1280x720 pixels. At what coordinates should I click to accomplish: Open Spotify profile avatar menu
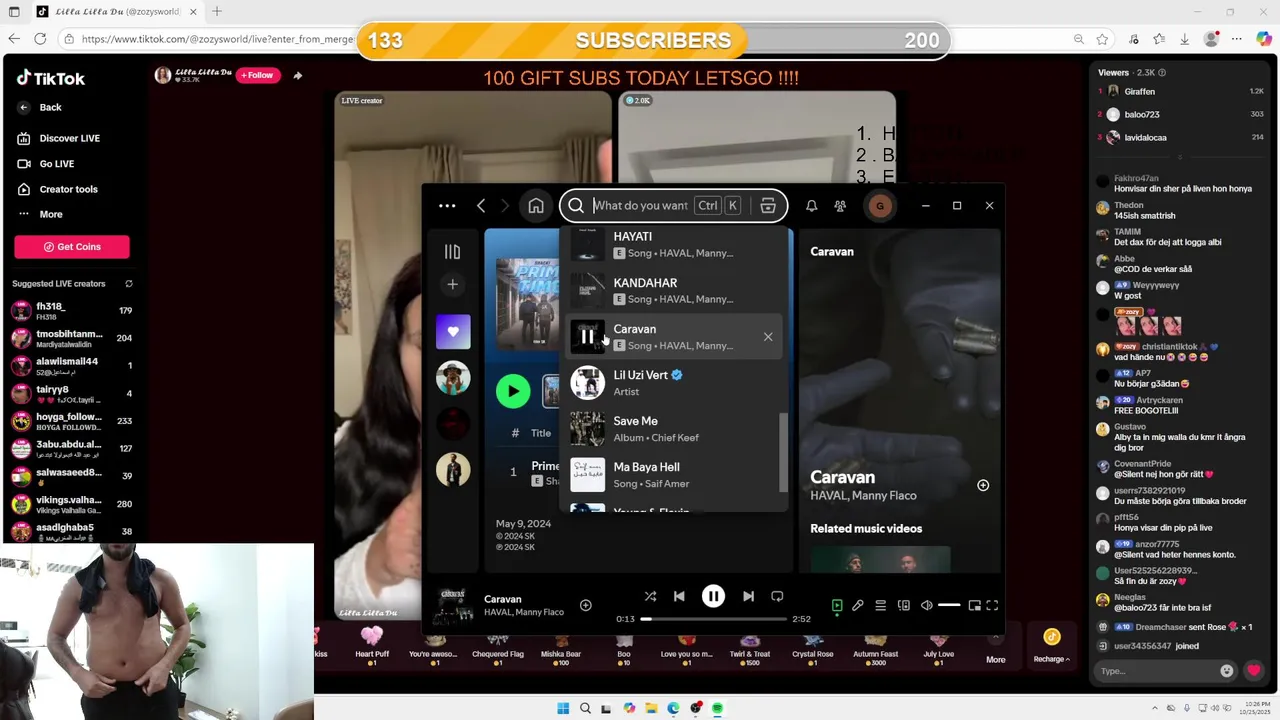click(880, 206)
